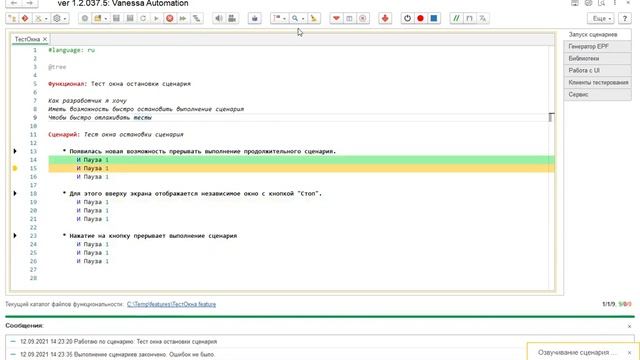Click the grey circled X icon
The image size is (640, 360).
(362, 18)
